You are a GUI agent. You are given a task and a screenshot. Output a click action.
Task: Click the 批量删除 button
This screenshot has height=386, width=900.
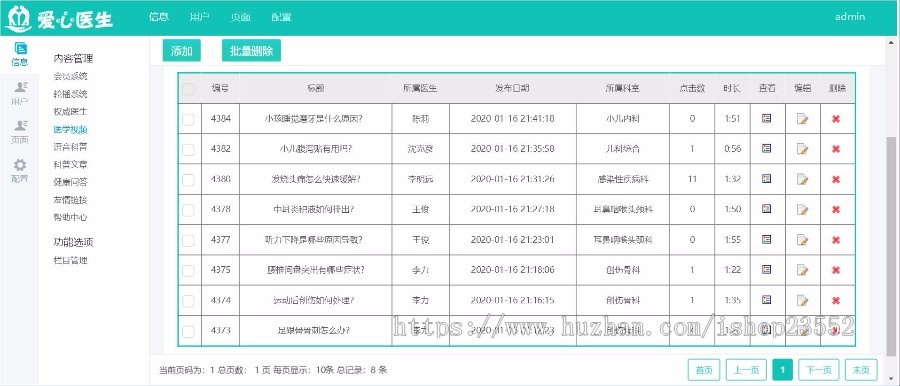click(251, 51)
